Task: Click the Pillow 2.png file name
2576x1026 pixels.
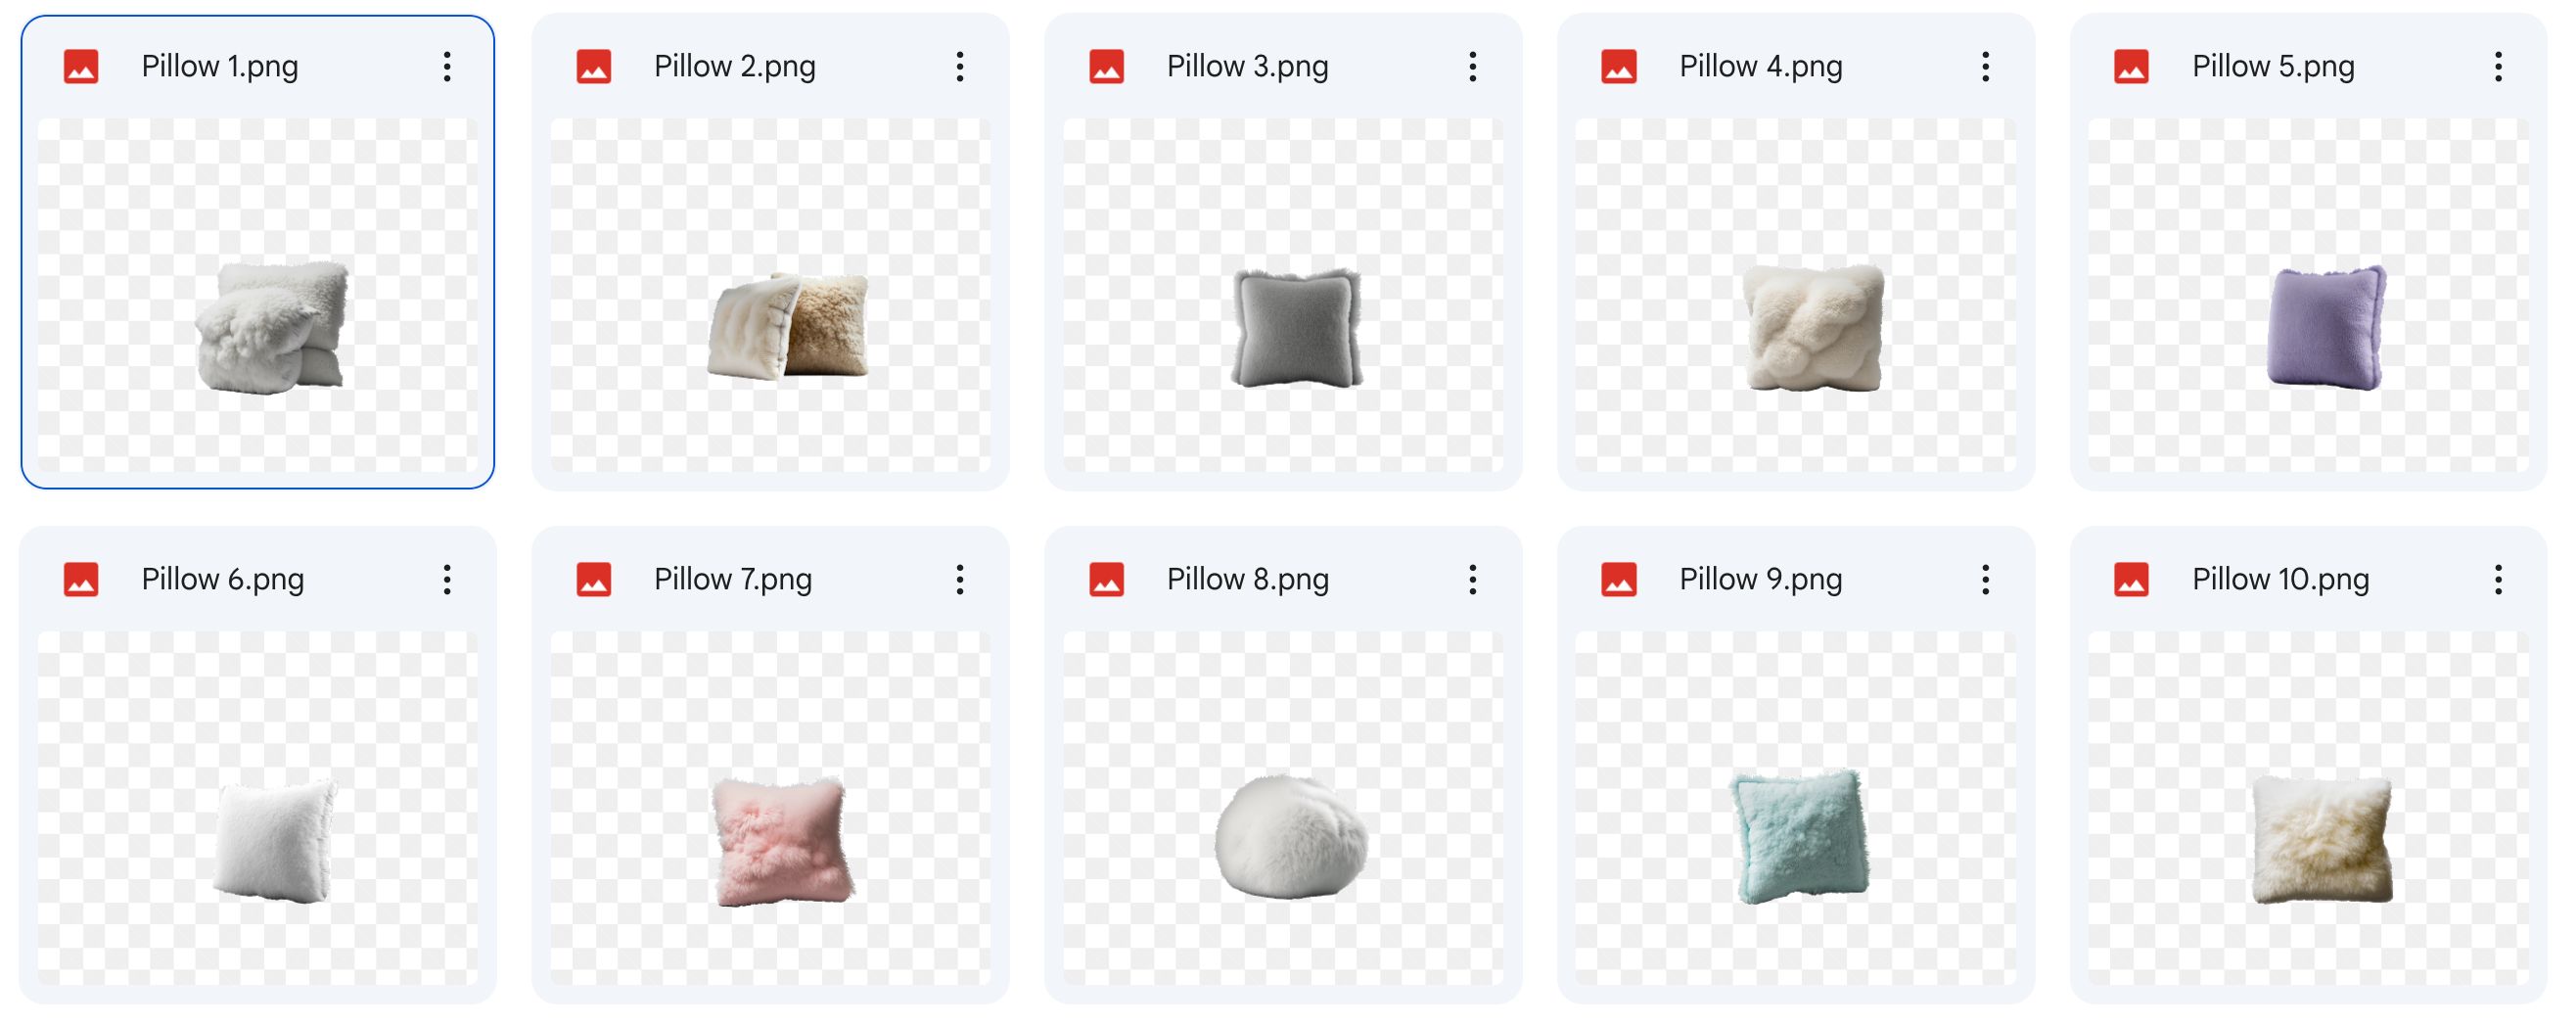Action: pos(735,67)
